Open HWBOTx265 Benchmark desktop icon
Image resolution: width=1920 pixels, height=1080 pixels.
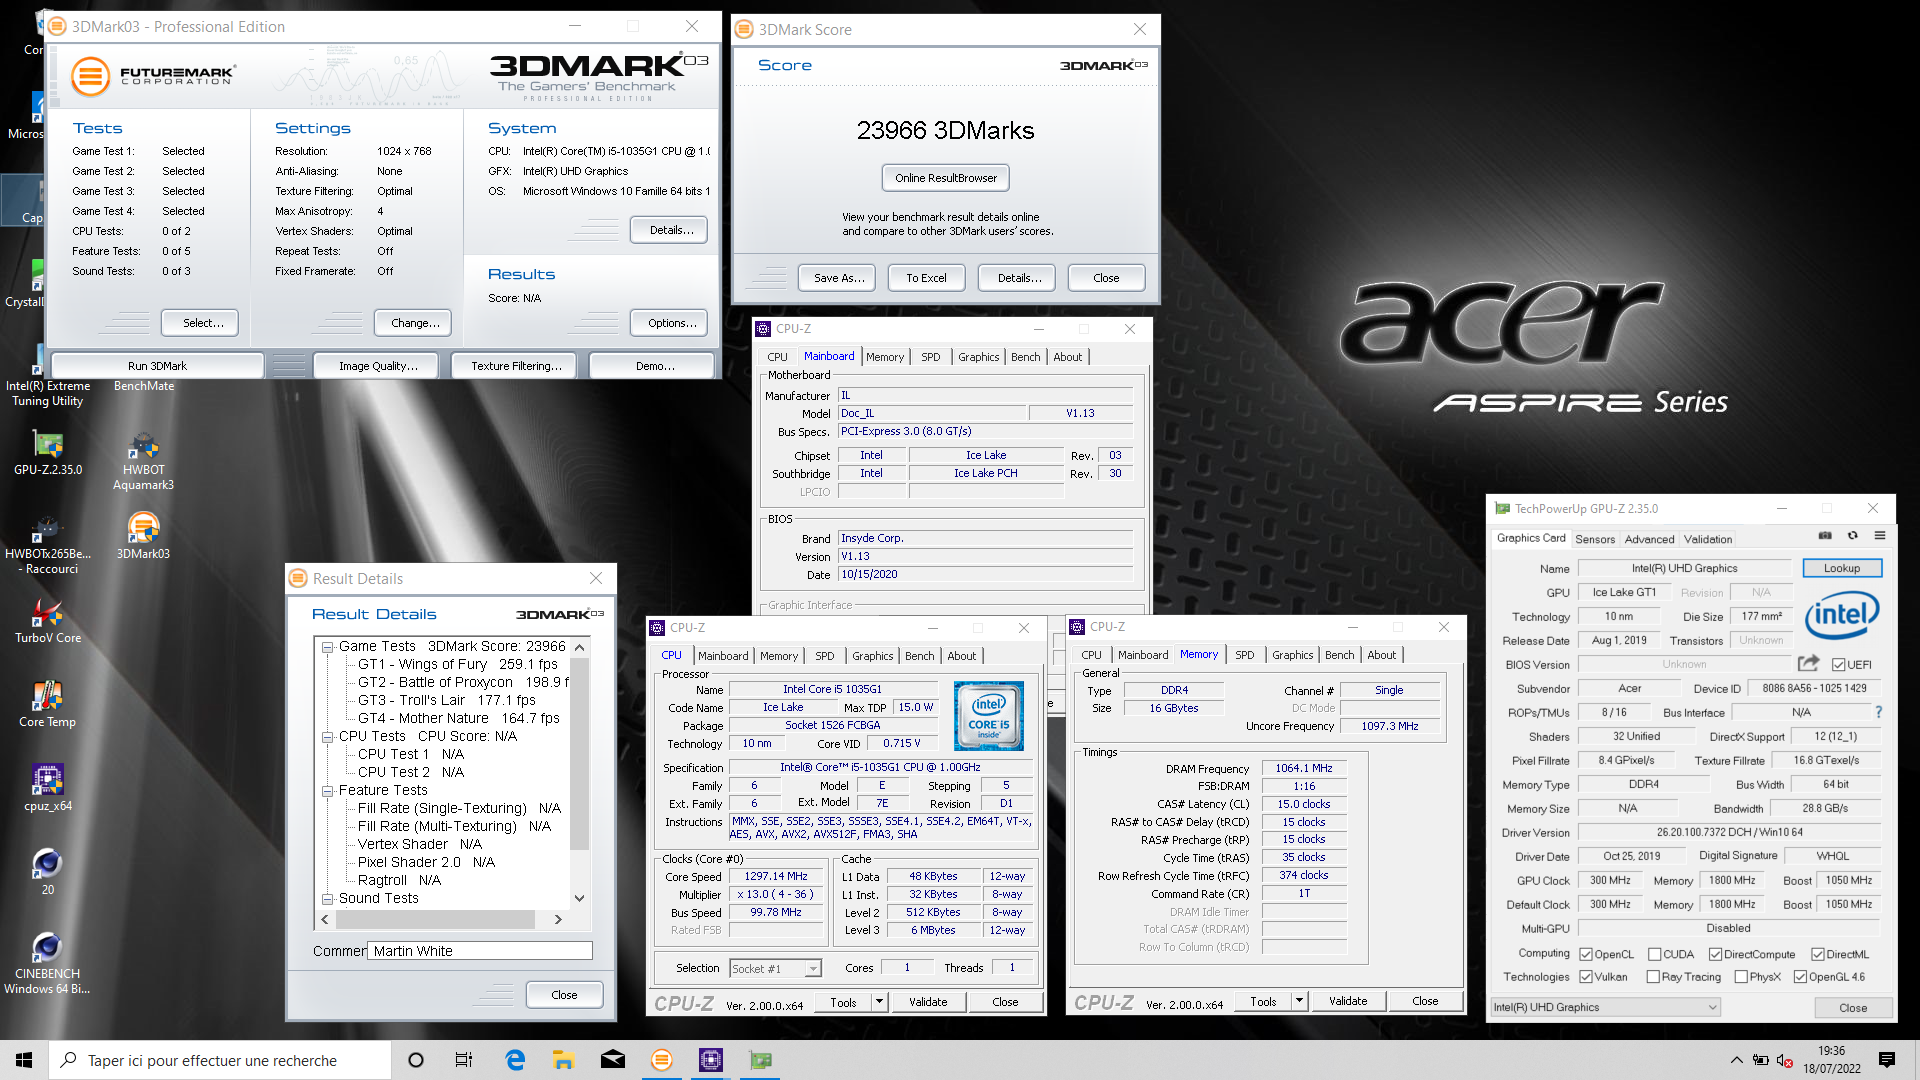point(48,545)
